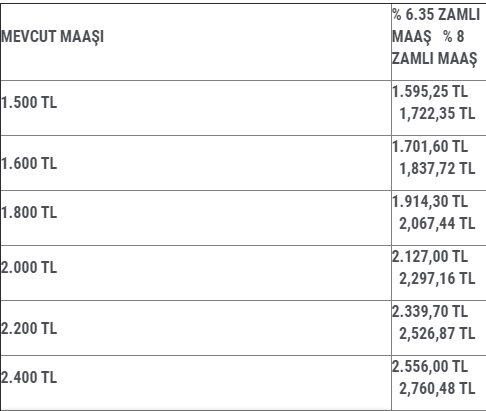Click the MEVCUT MAAŞI header cell
Image resolution: width=486 pixels, height=411 pixels.
[x=196, y=42]
